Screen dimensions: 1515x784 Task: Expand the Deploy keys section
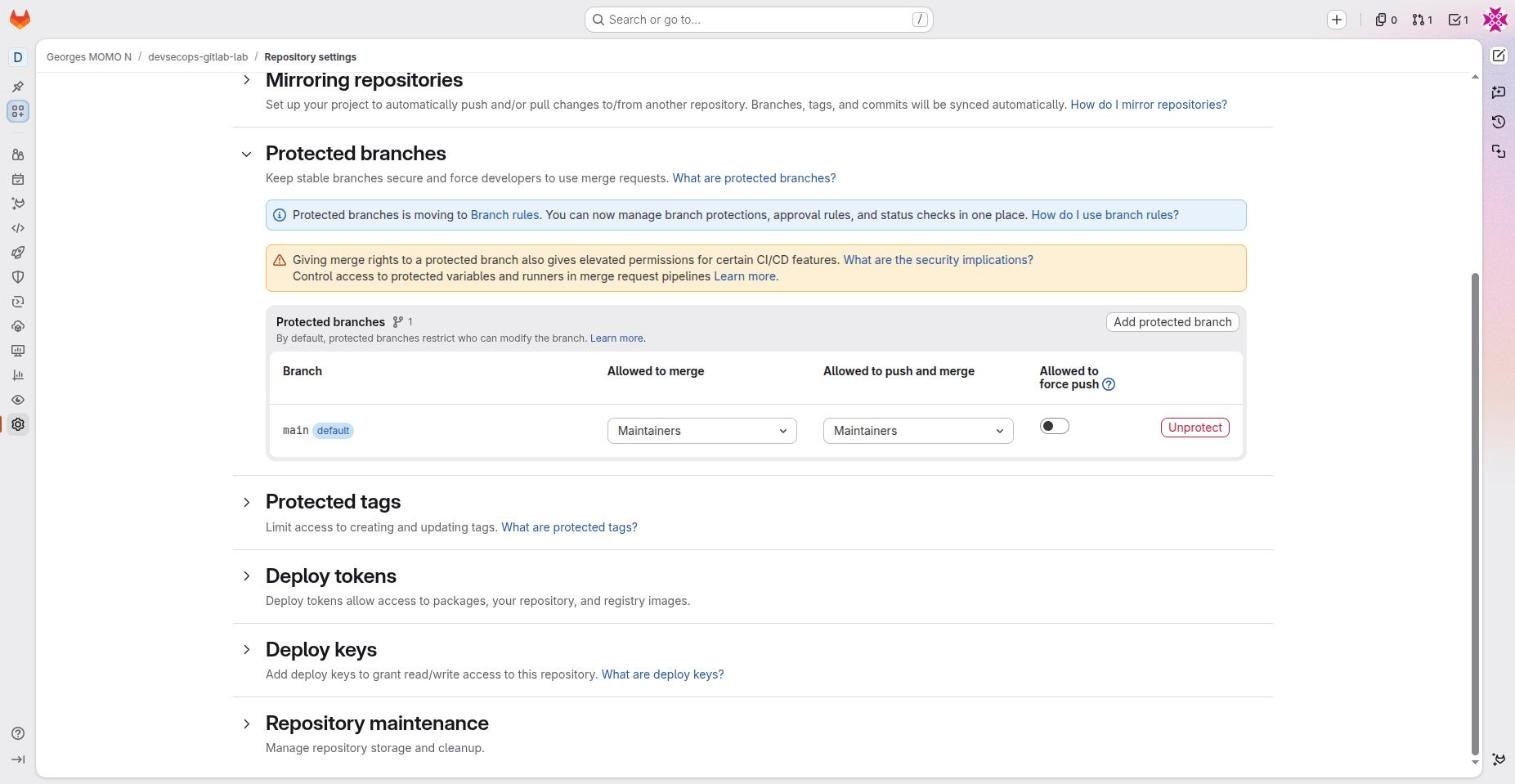click(246, 650)
